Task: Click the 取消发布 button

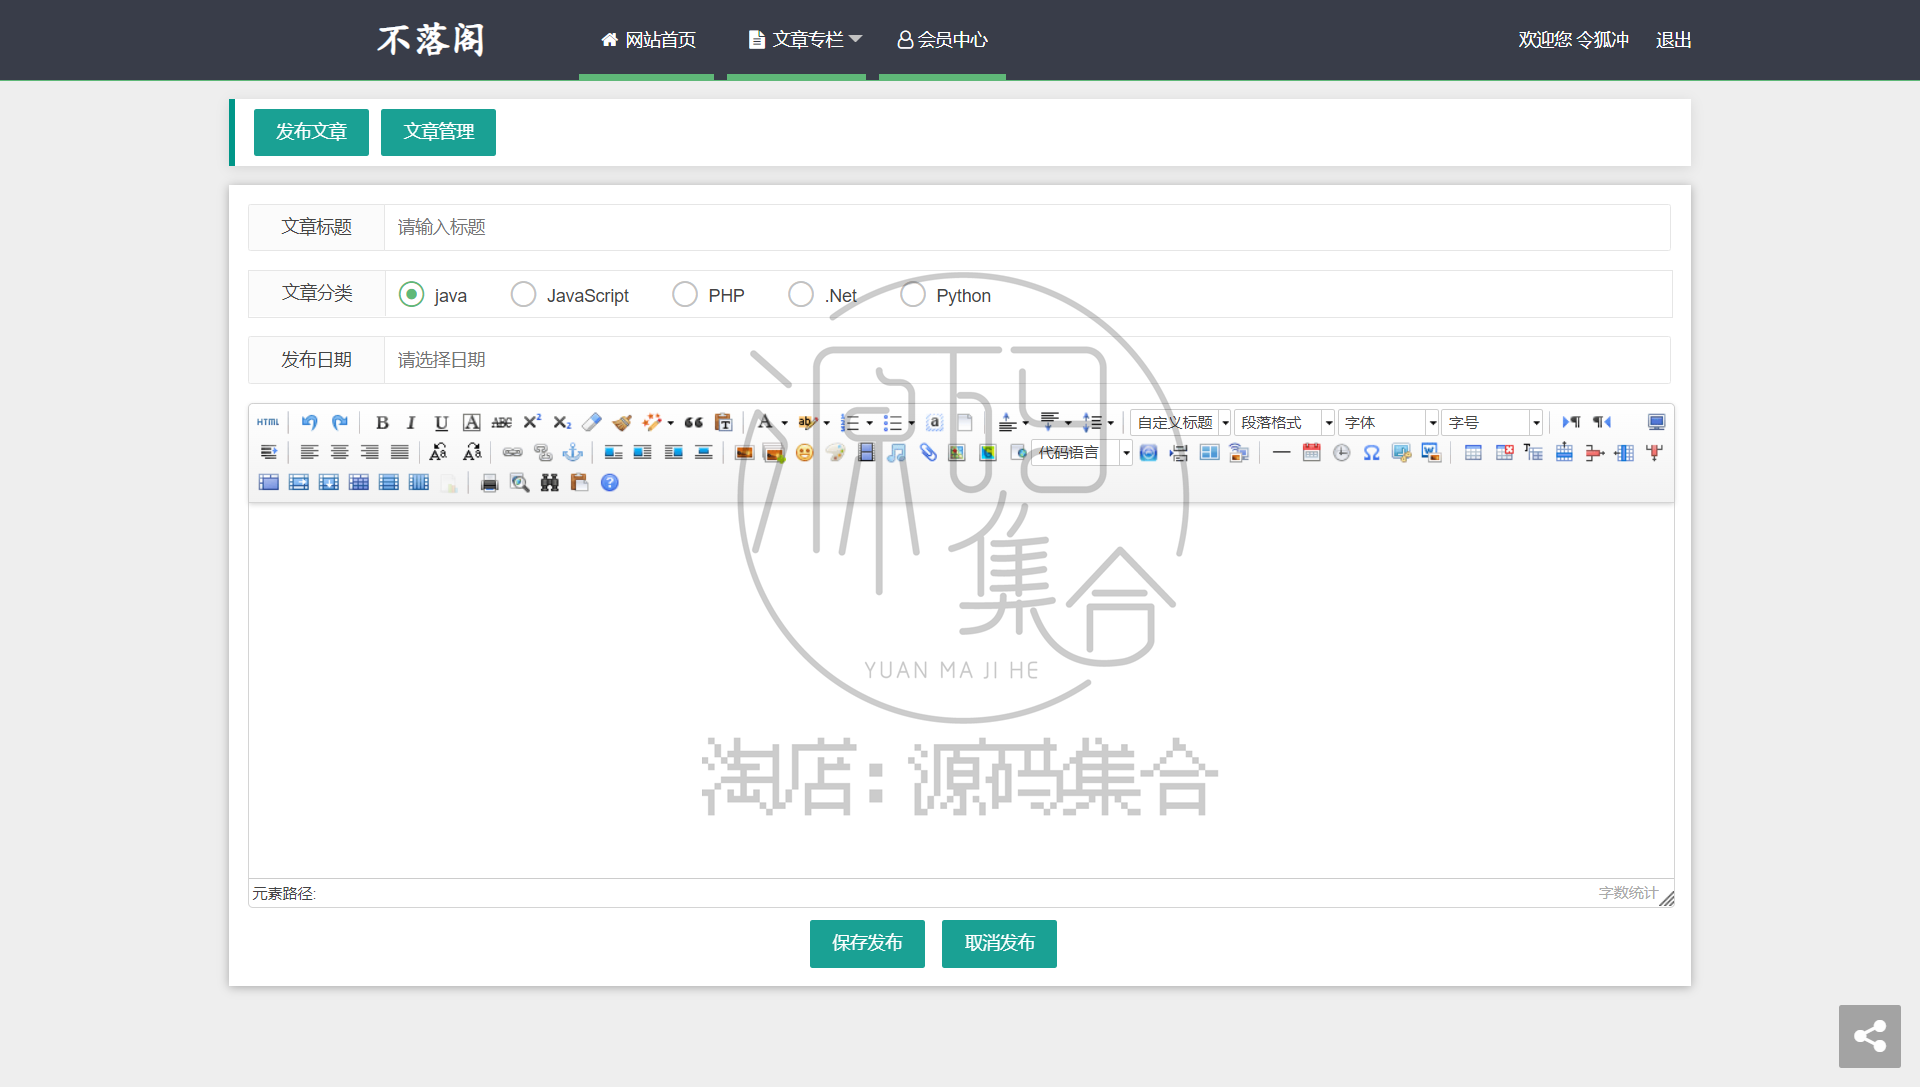Action: (x=999, y=943)
